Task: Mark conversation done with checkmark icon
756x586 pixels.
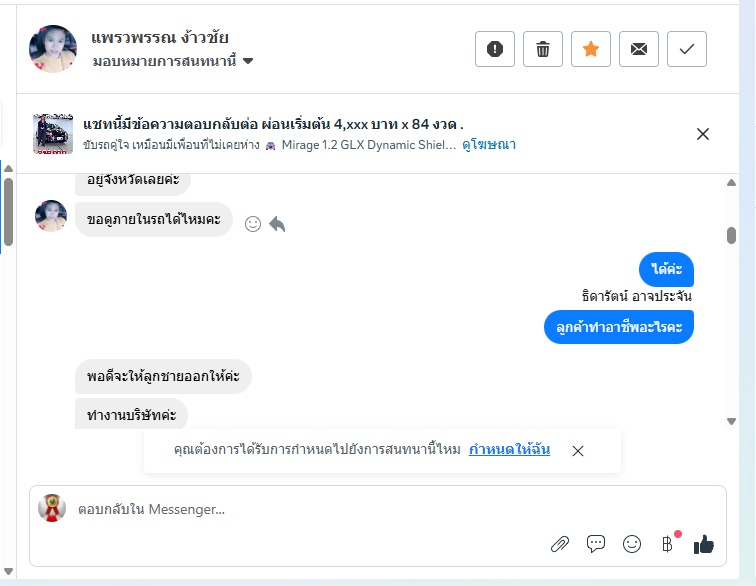Action: coord(687,49)
